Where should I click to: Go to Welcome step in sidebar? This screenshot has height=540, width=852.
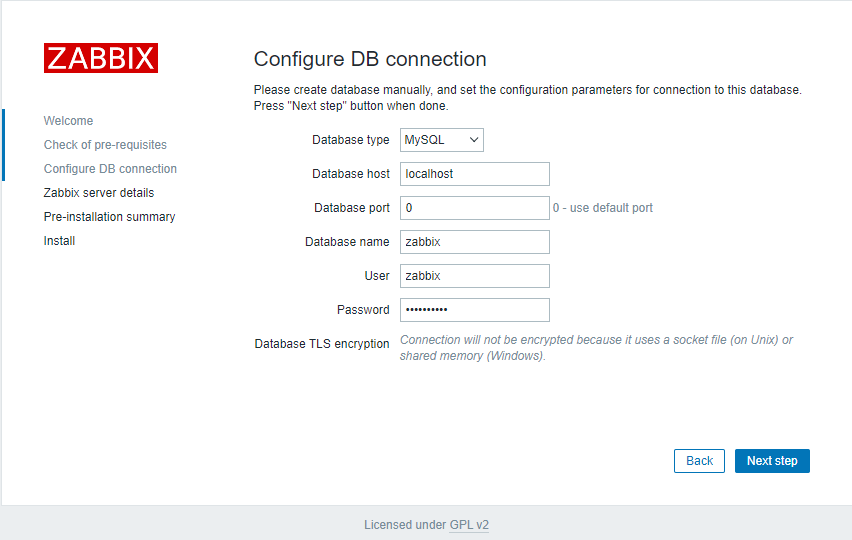68,121
